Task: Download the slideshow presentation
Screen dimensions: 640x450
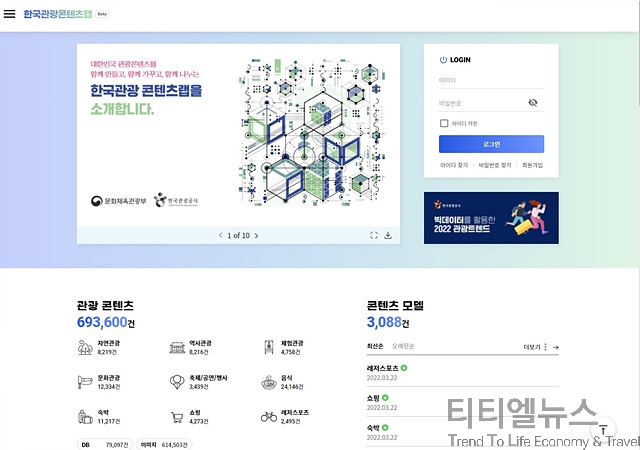Action: 388,235
